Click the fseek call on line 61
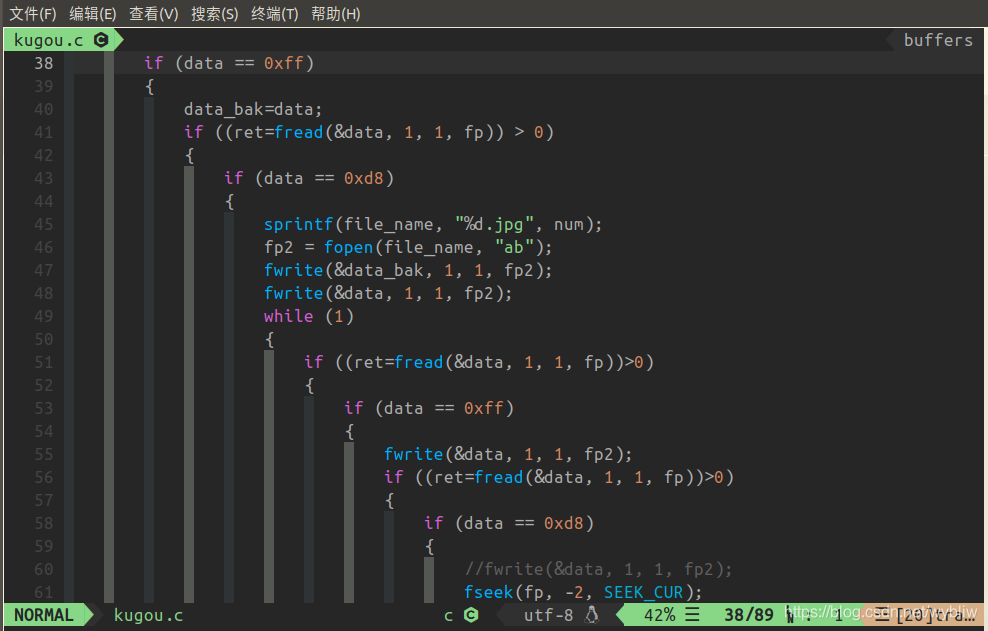The height and width of the screenshot is (631, 988). point(488,593)
